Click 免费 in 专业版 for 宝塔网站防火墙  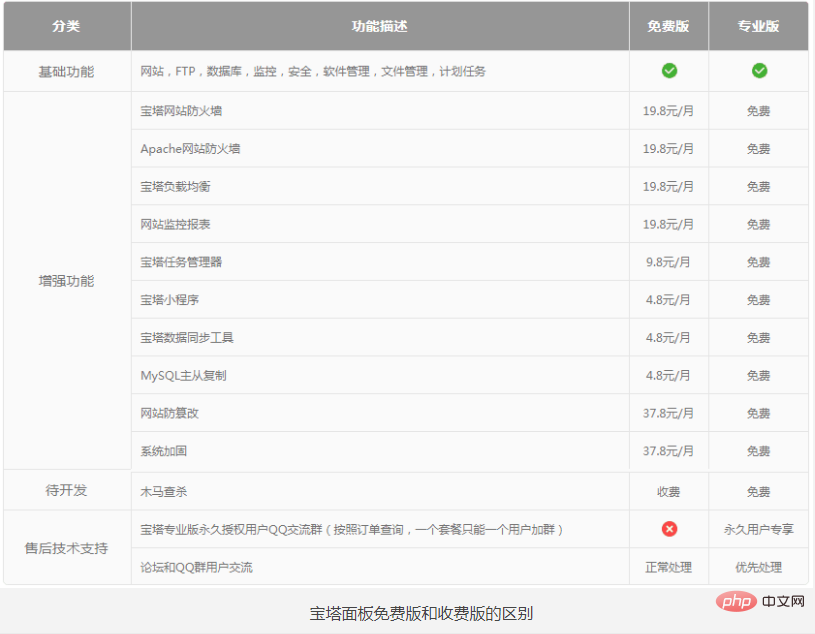pos(758,111)
